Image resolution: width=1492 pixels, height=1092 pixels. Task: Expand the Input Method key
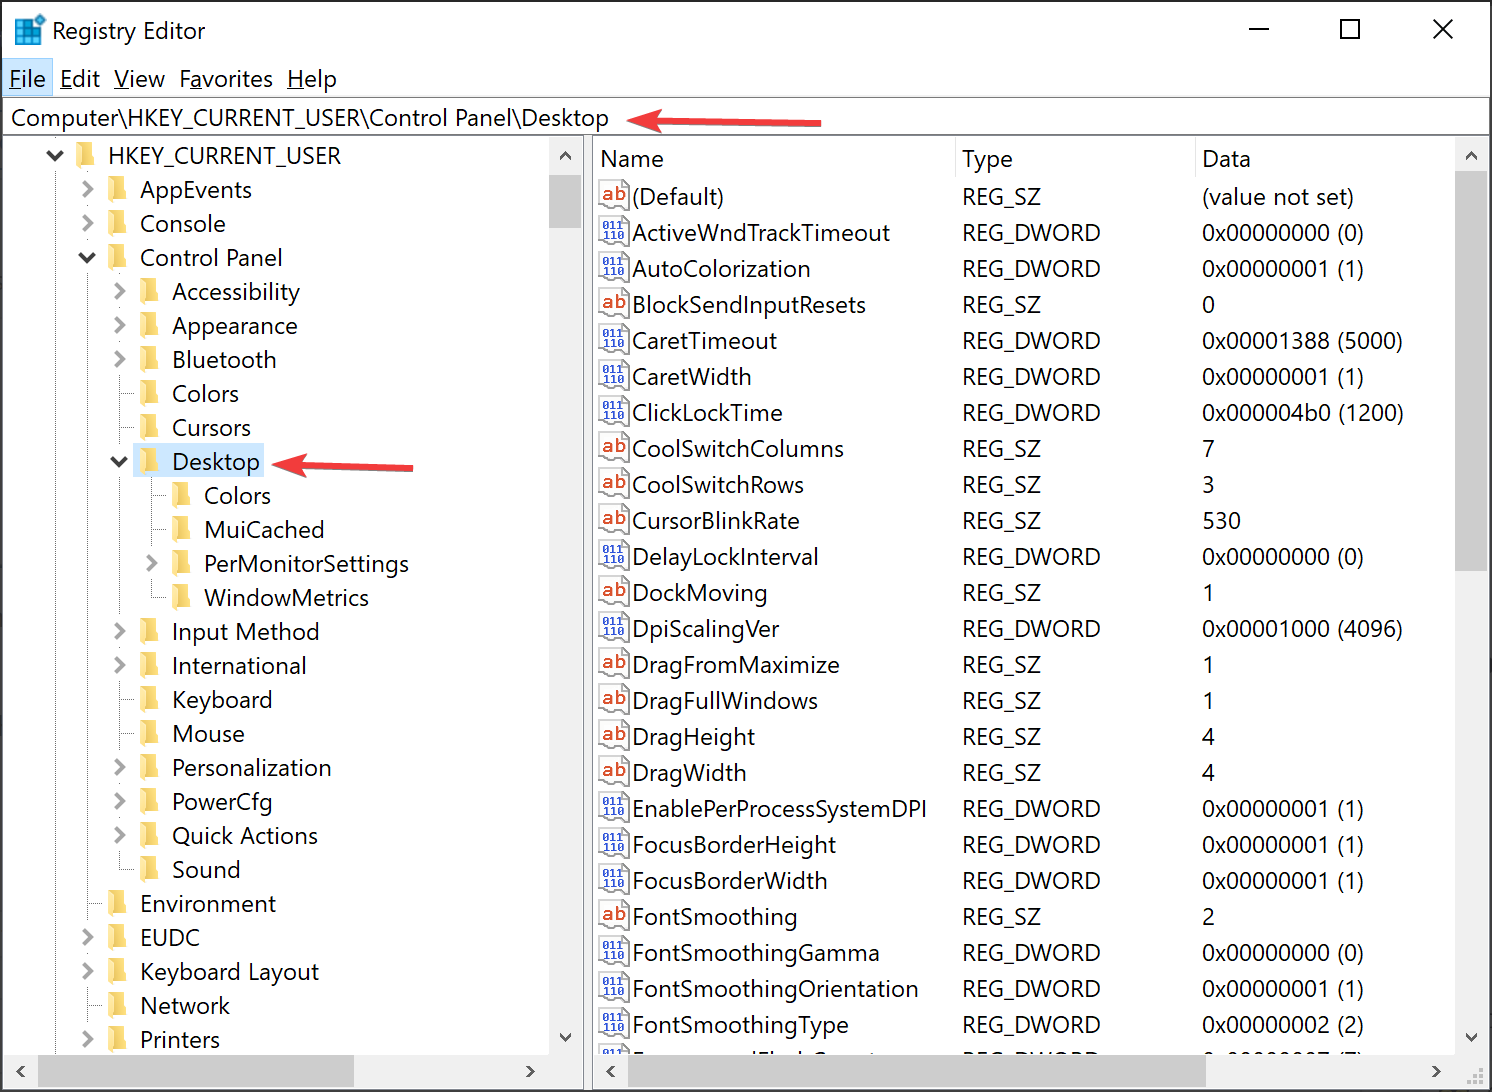(x=120, y=632)
